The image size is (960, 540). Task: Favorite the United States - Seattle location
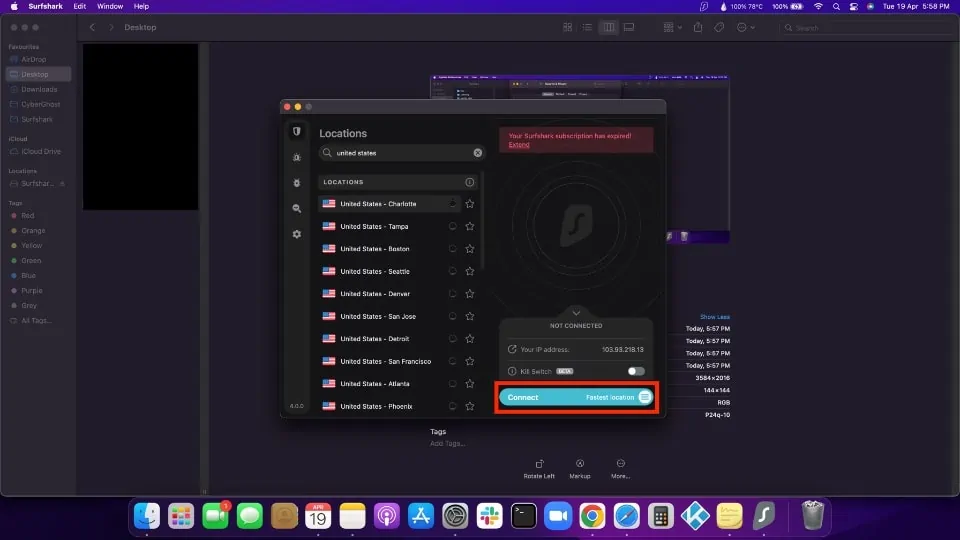pos(470,271)
